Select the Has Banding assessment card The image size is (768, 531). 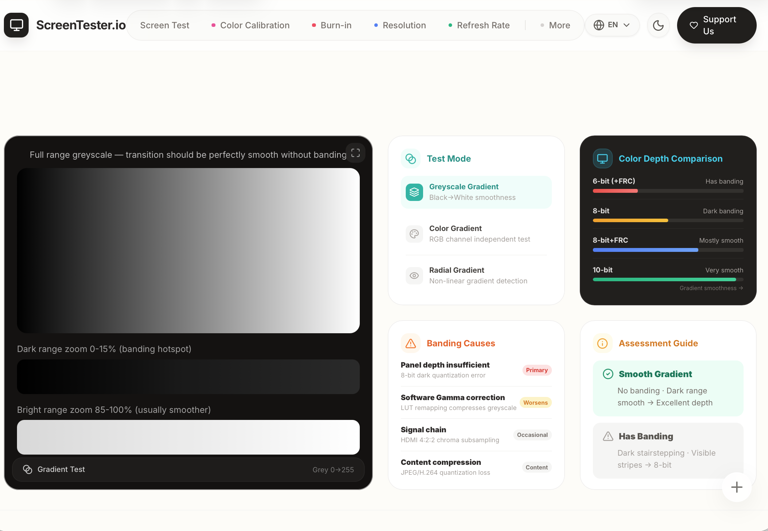coord(668,451)
